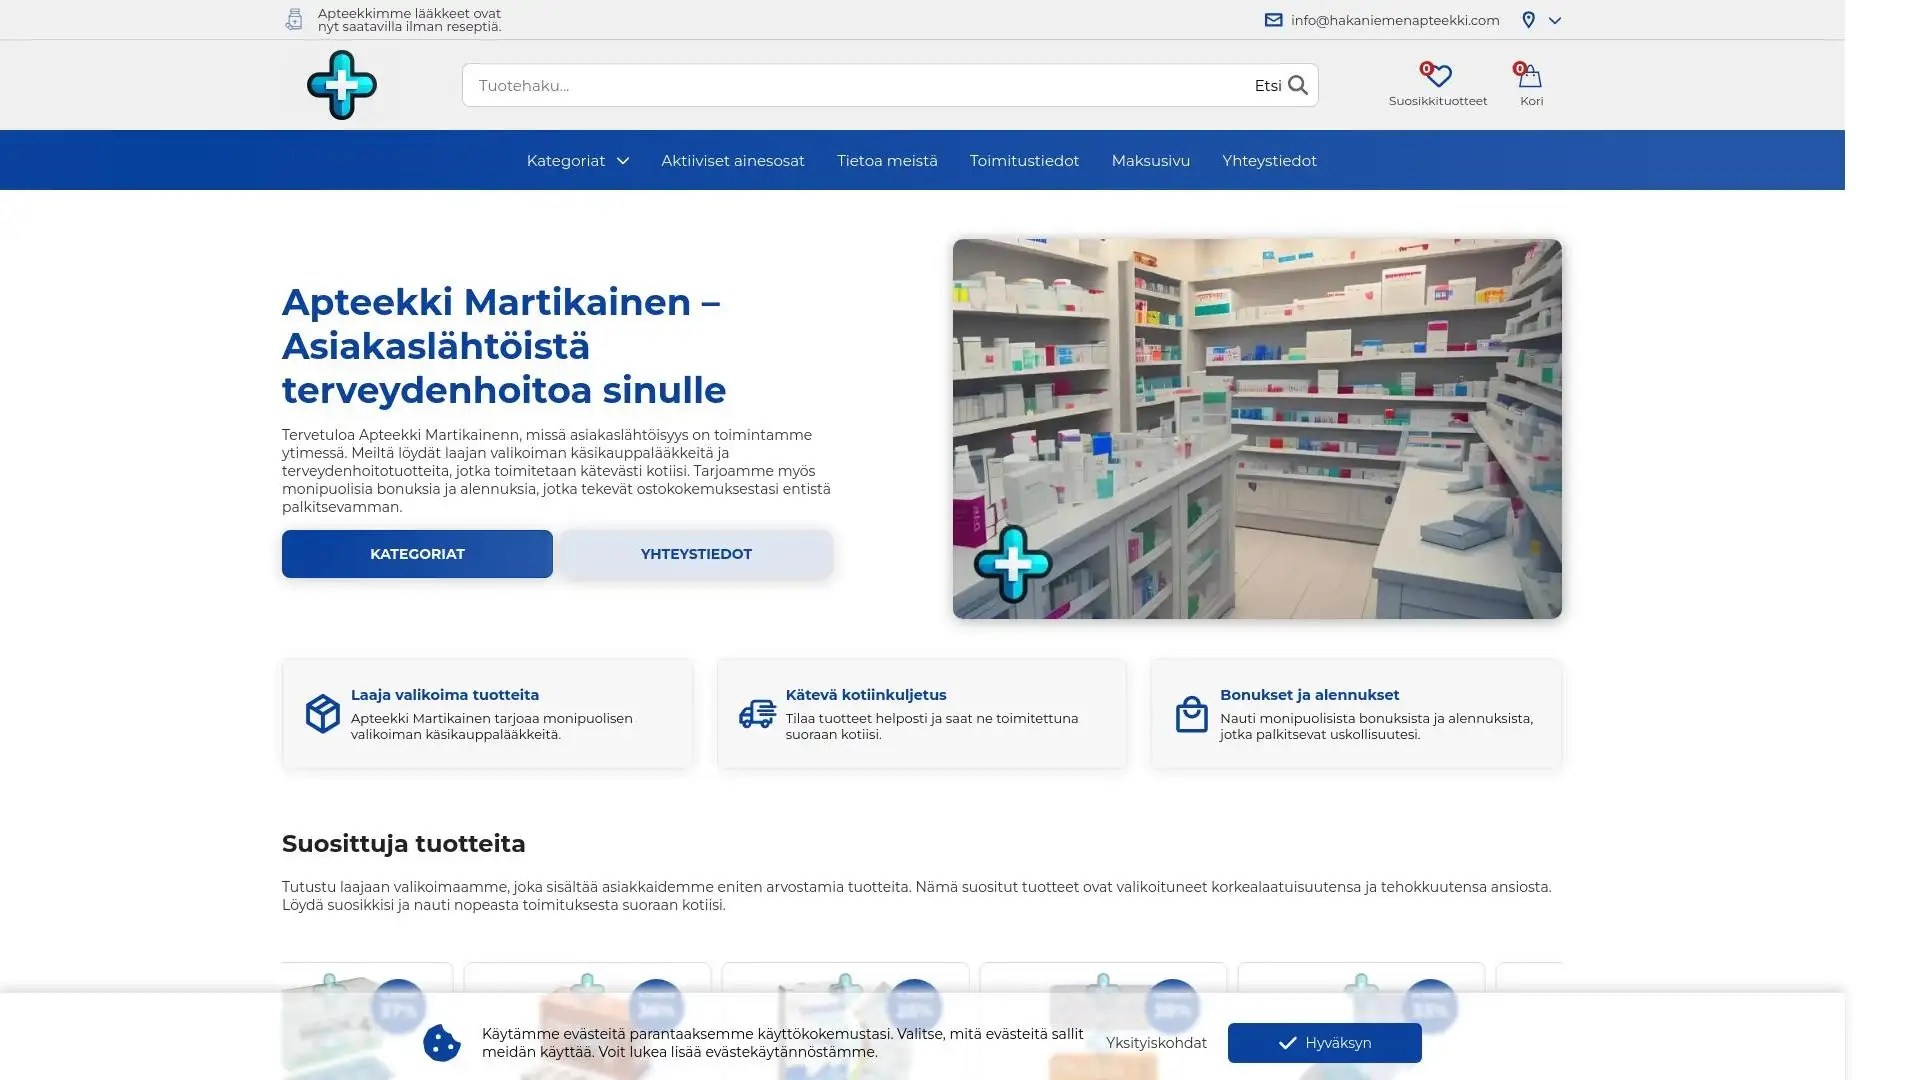Click Bonukset ja alennukset heading
1917x1080 pixels.
click(x=1309, y=695)
